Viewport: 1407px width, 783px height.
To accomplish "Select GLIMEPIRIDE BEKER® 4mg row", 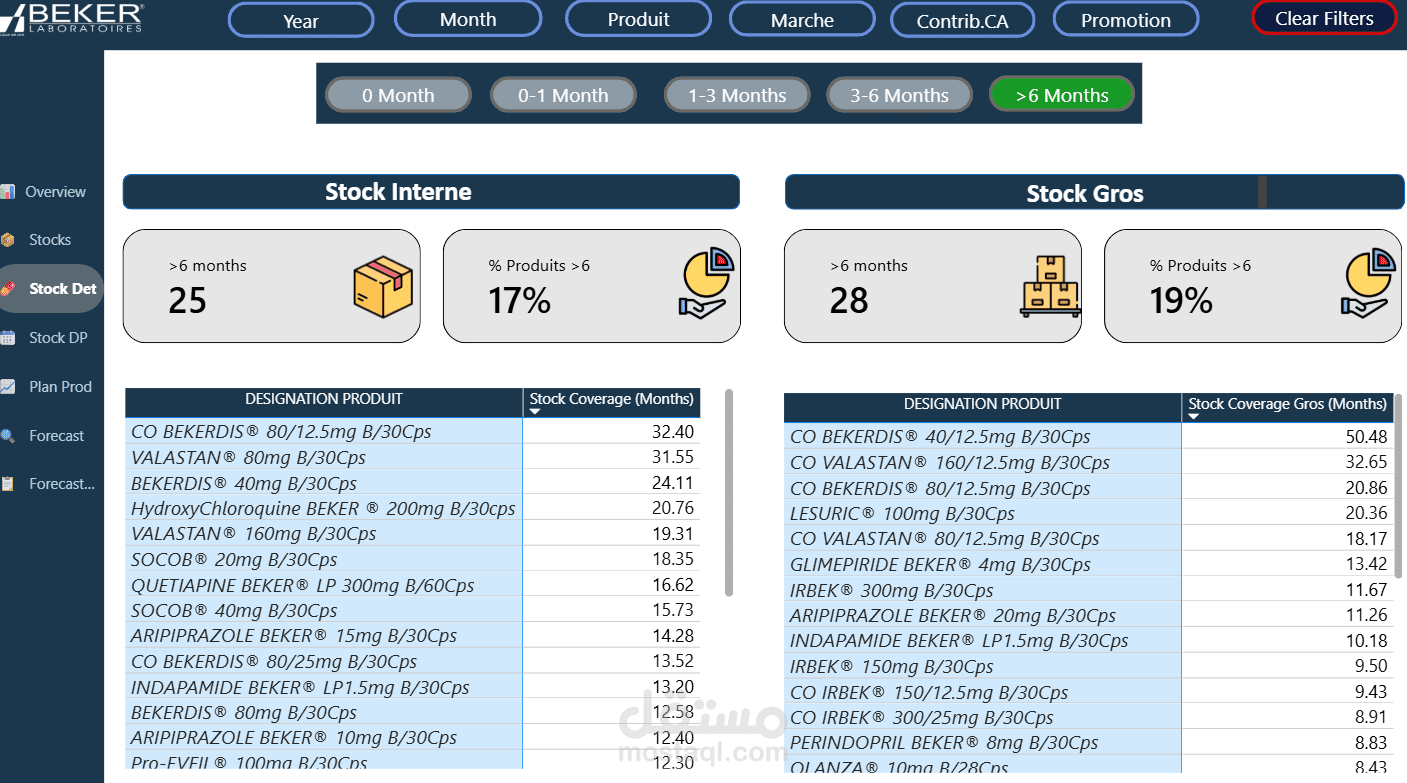I will point(1089,565).
